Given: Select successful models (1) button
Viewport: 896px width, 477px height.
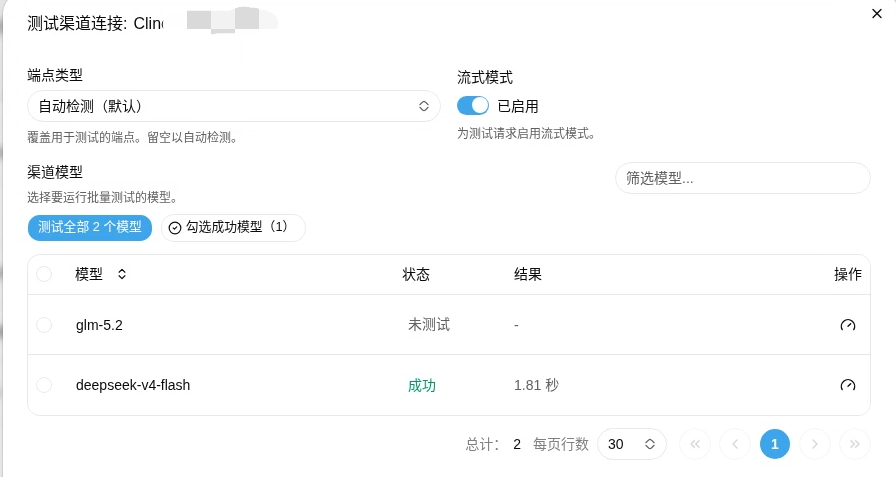Looking at the screenshot, I should [233, 227].
